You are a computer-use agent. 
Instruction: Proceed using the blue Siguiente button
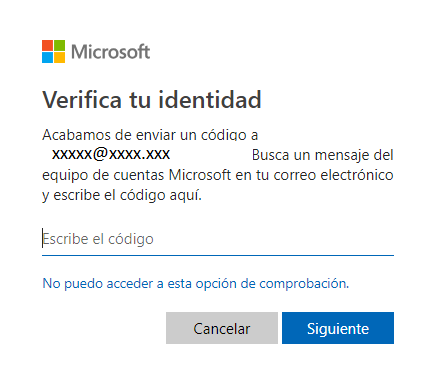click(338, 328)
